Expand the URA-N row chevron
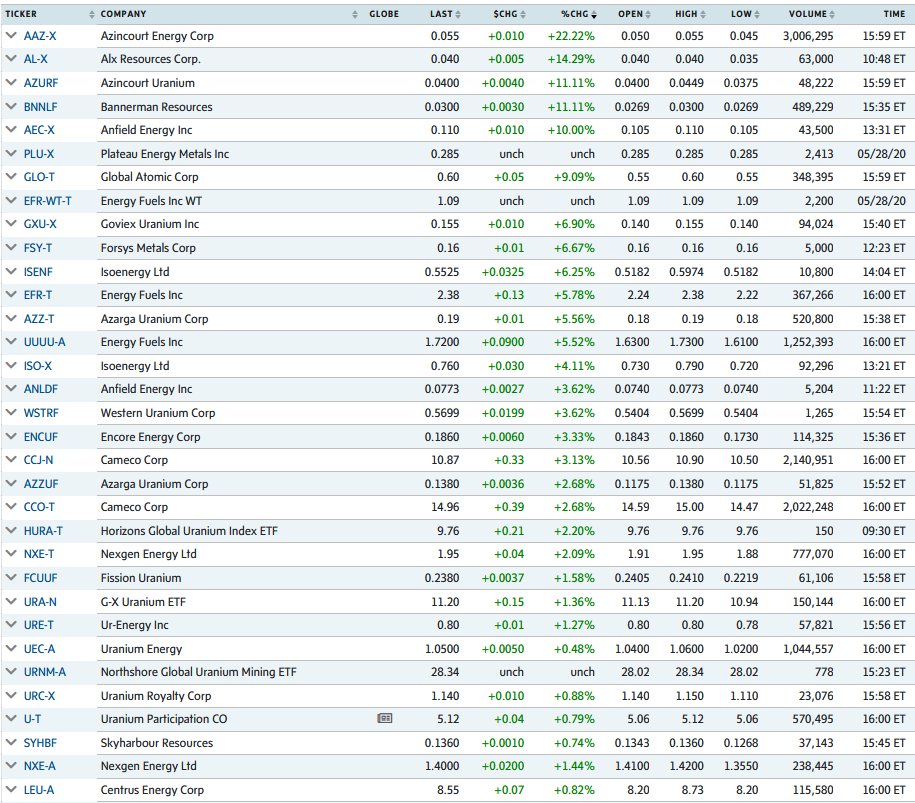 click(11, 602)
